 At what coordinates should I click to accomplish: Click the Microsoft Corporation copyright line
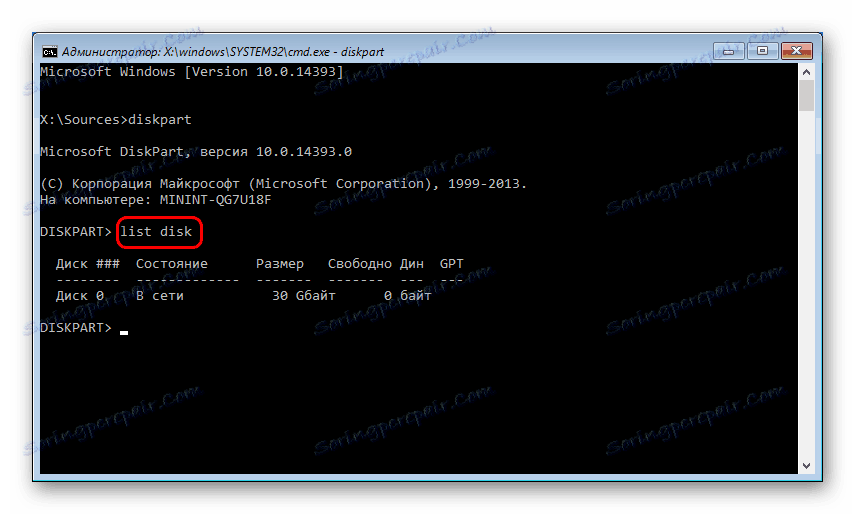tap(284, 184)
